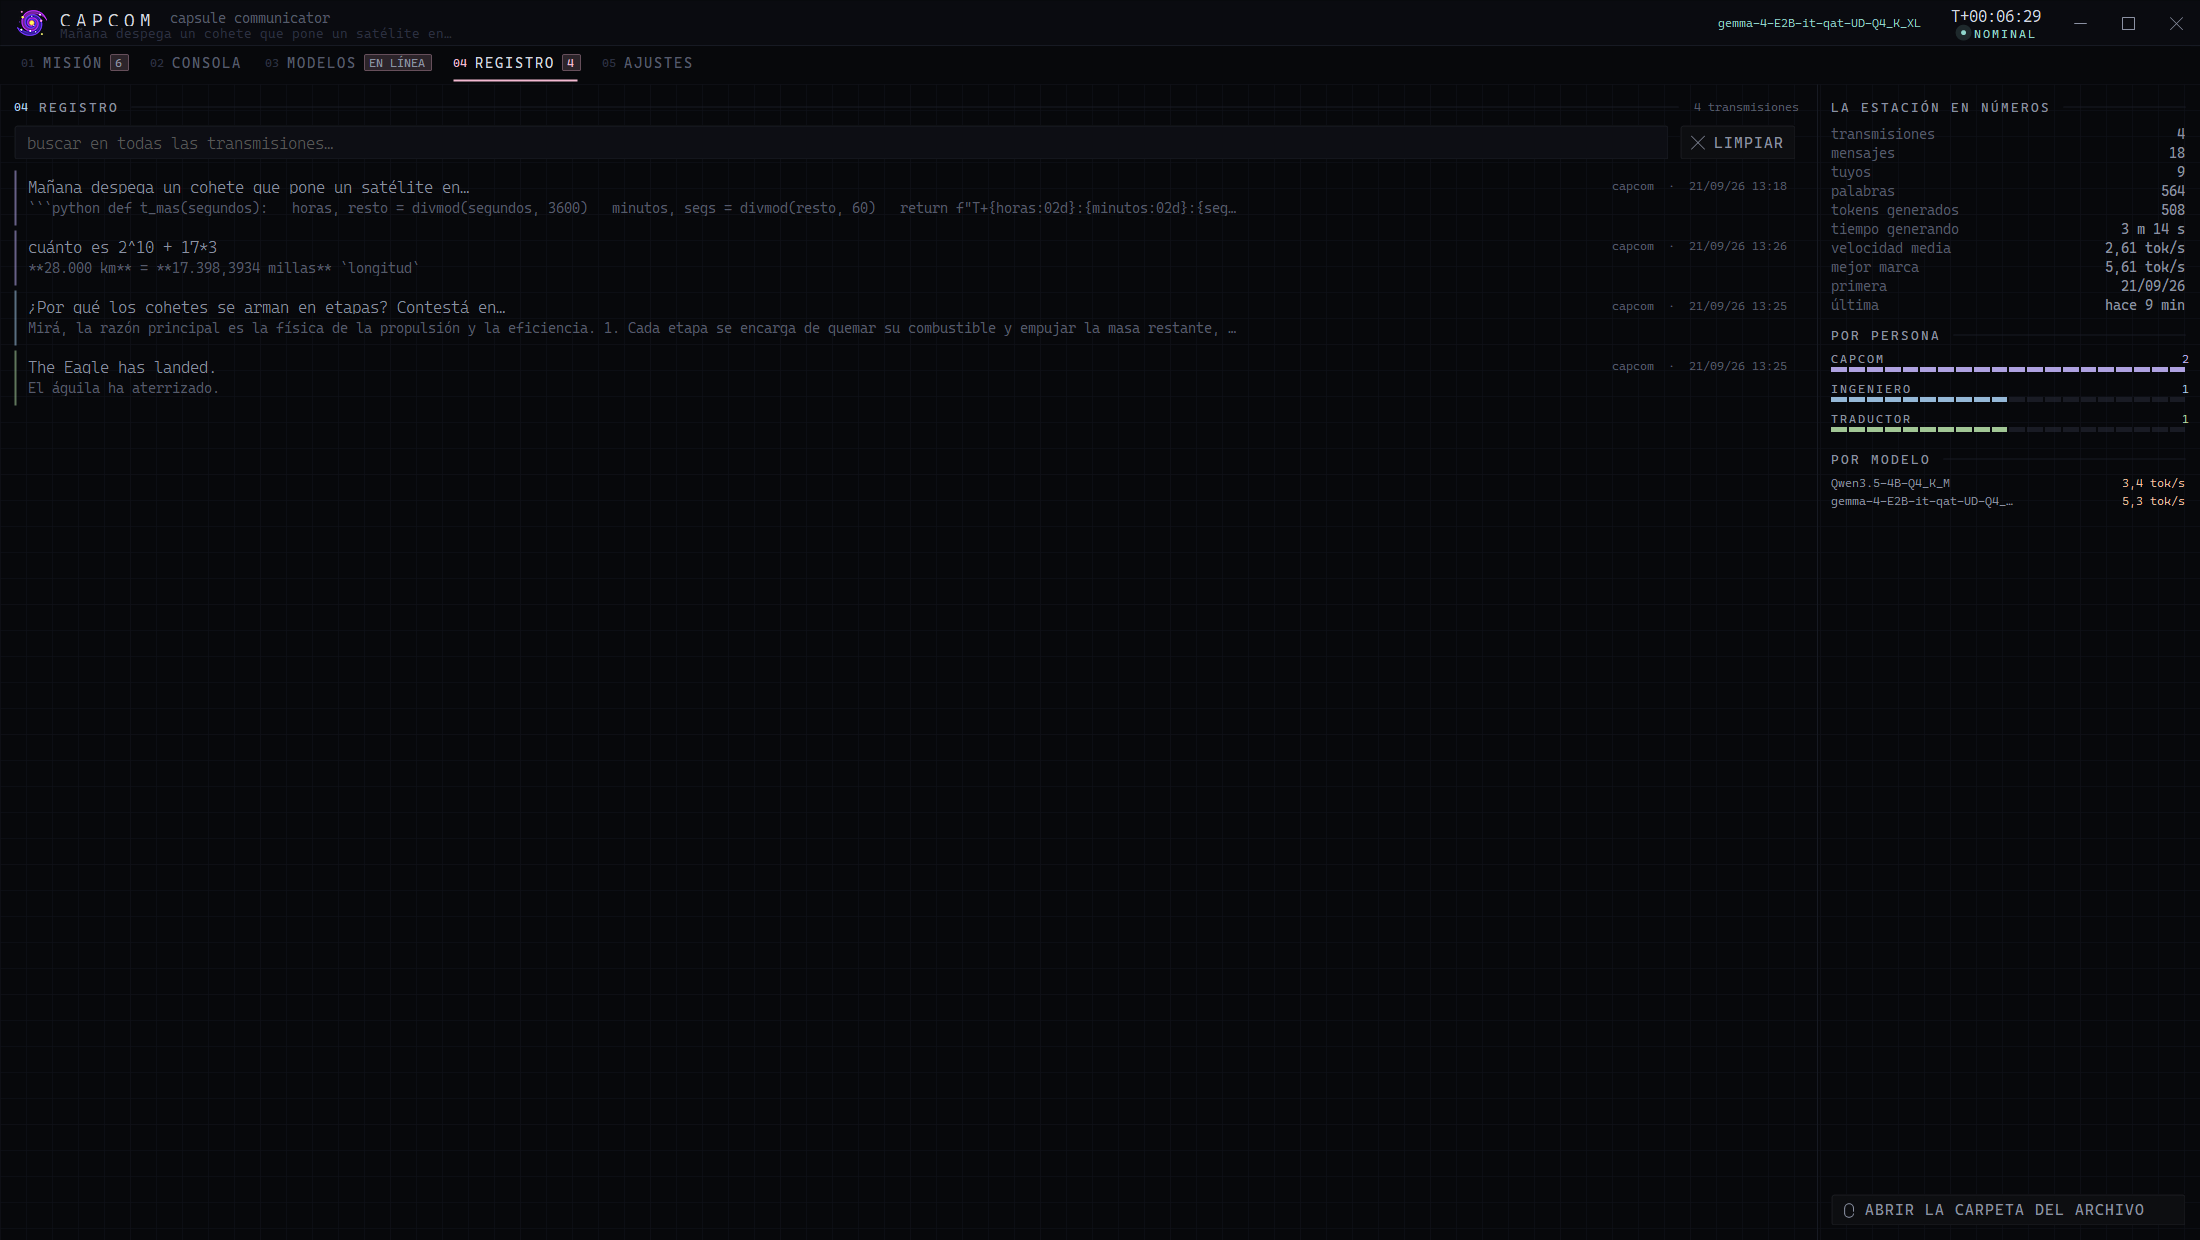This screenshot has height=1240, width=2200.
Task: Close the CAPCOM window
Action: coord(2176,23)
